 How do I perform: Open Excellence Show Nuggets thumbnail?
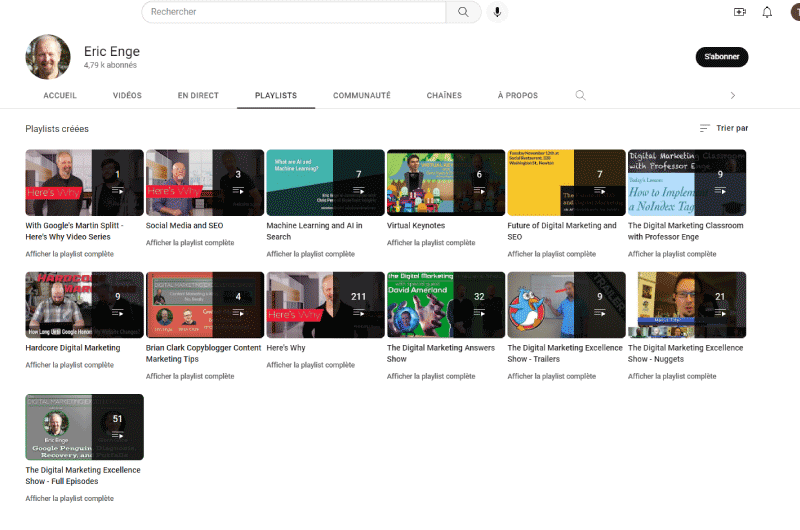point(687,305)
